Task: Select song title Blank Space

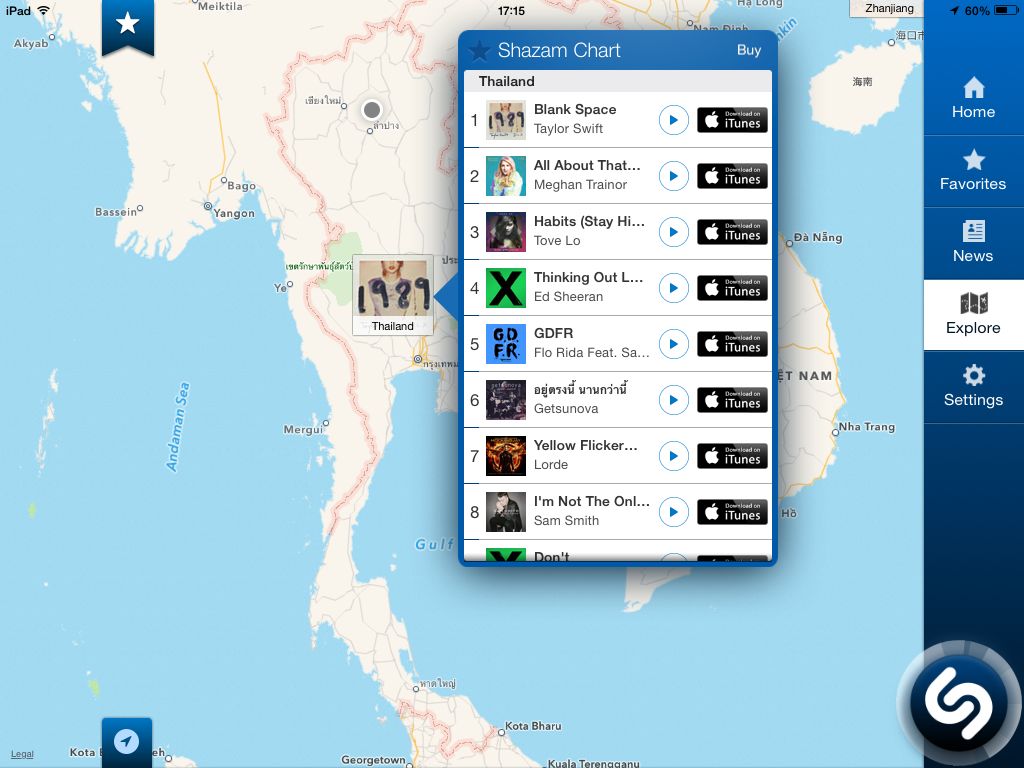Action: [575, 110]
